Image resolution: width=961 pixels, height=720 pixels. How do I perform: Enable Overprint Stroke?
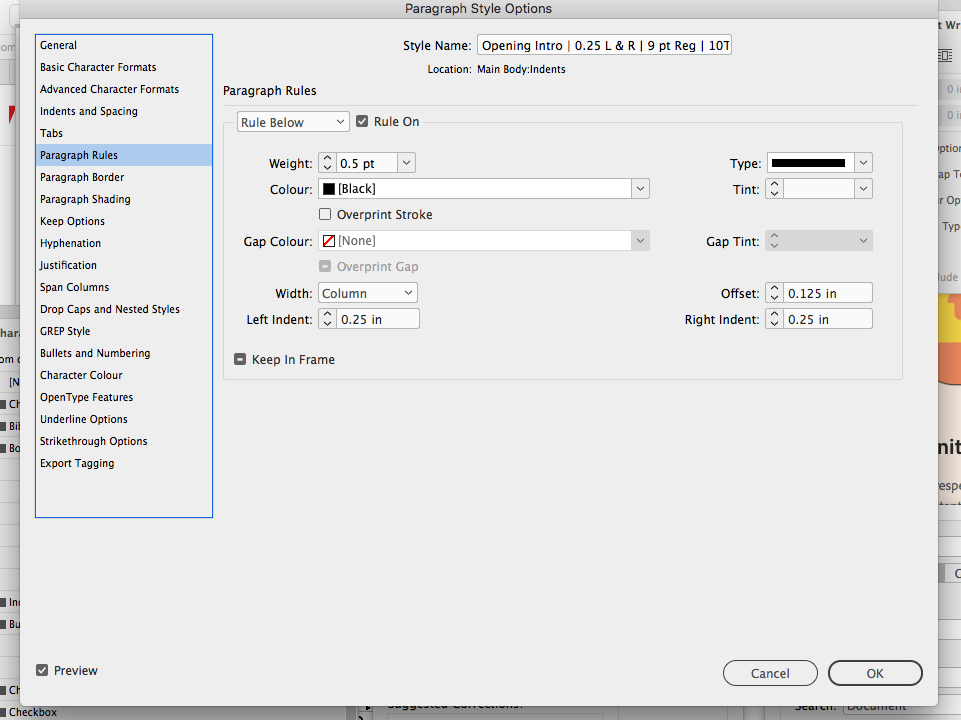(325, 214)
